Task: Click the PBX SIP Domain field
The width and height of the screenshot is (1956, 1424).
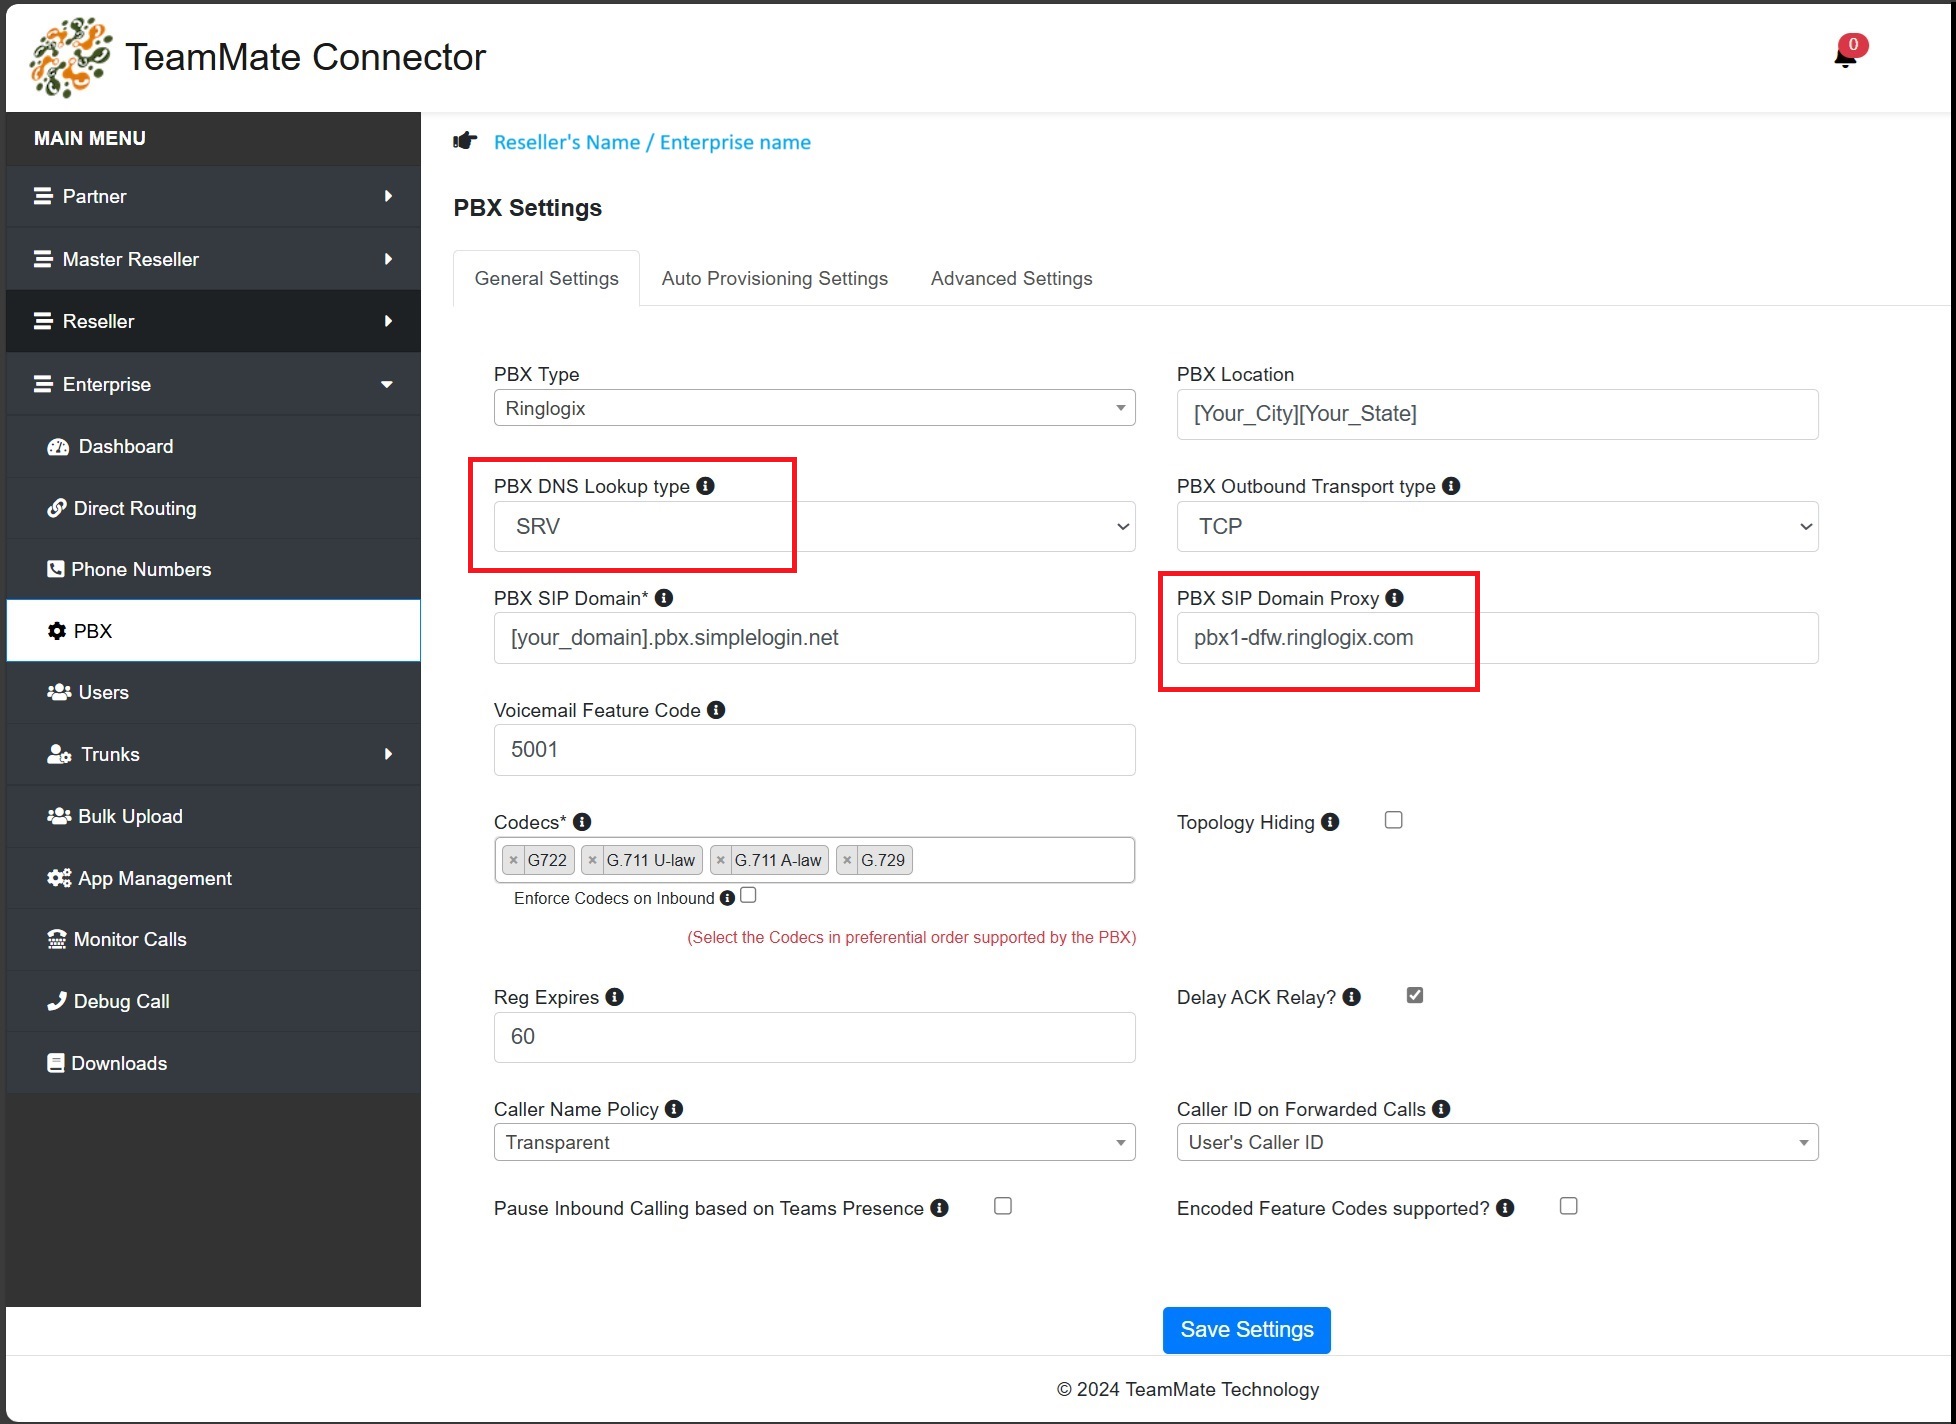Action: [815, 638]
